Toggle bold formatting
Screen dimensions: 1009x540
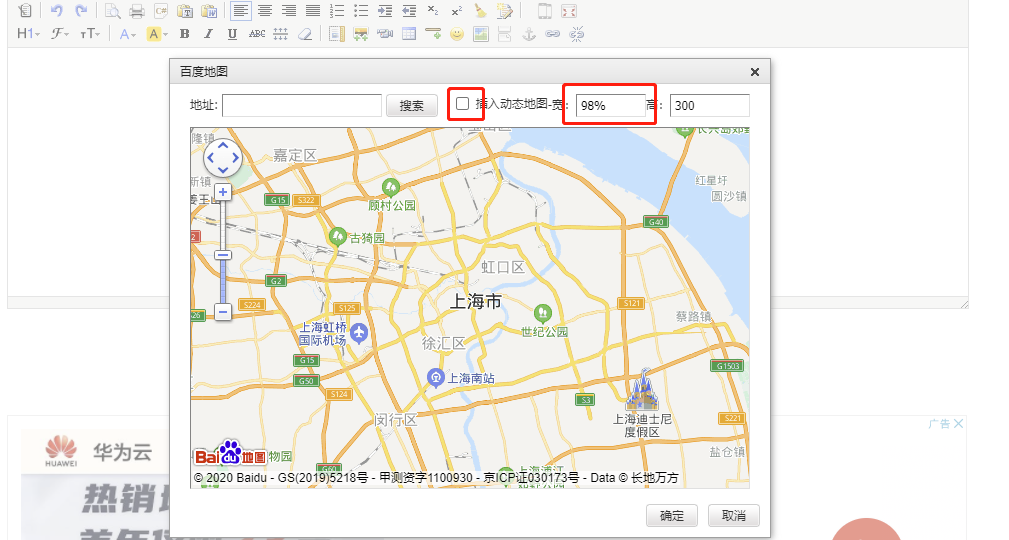[185, 34]
